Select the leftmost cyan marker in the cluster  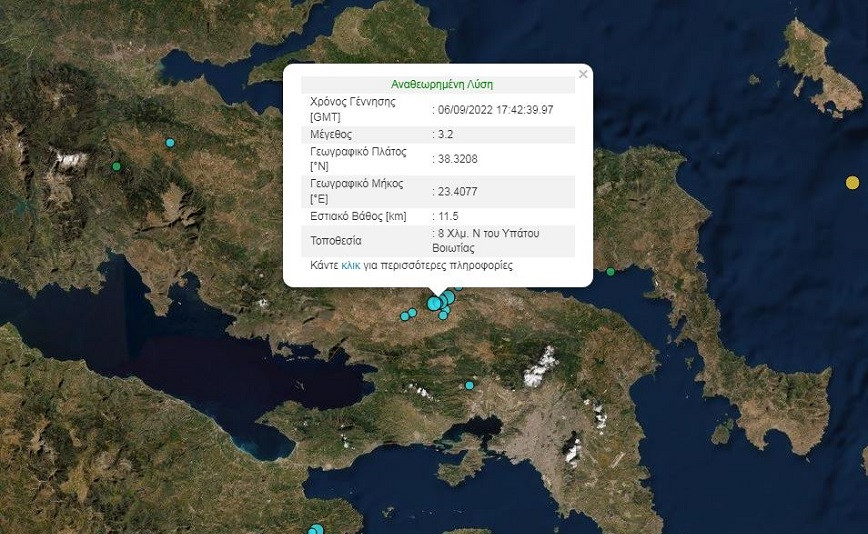point(405,316)
